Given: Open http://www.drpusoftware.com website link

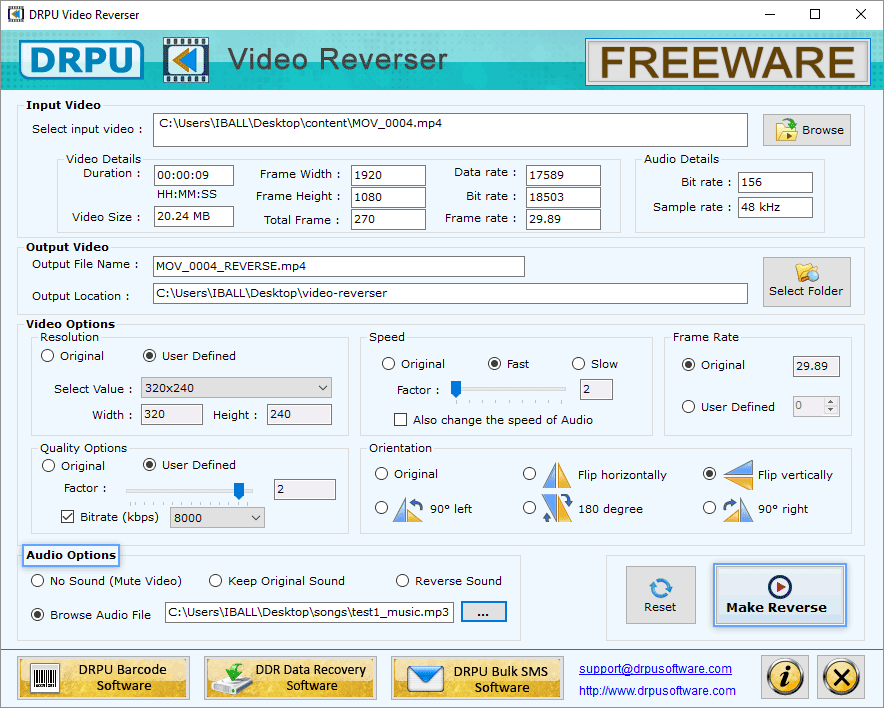Looking at the screenshot, I should [x=657, y=691].
